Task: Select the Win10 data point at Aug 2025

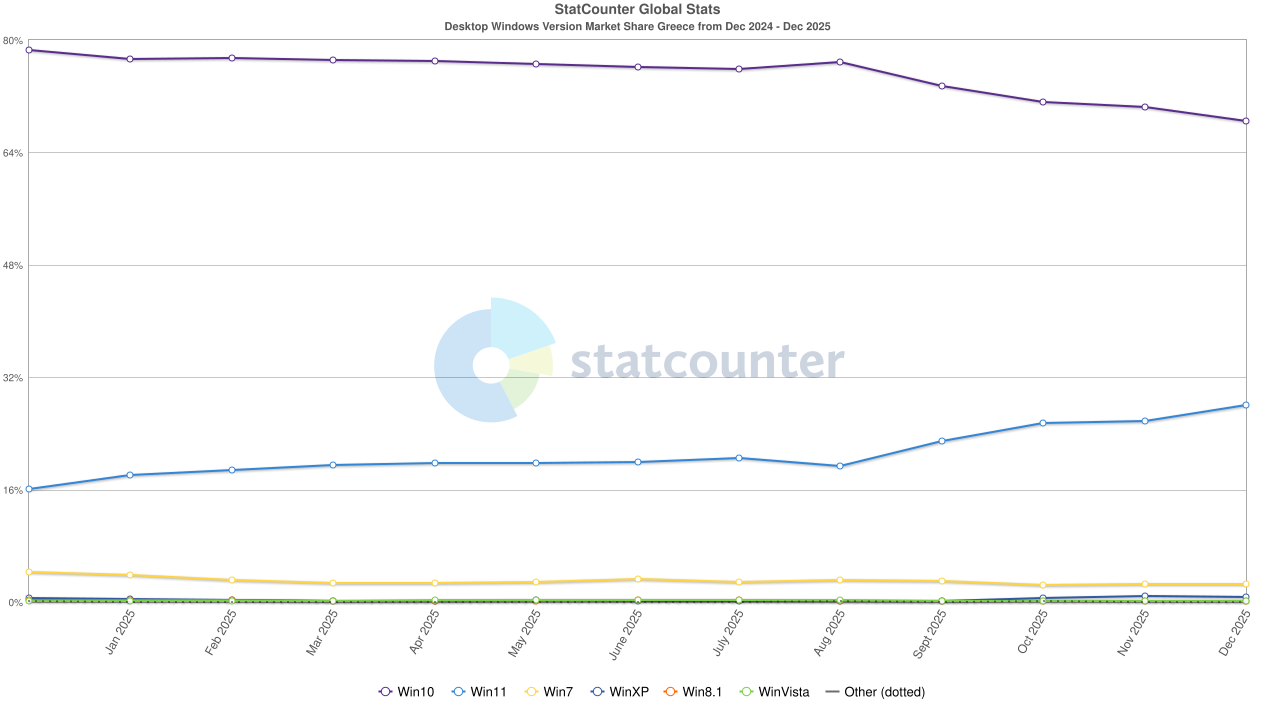Action: click(x=840, y=62)
